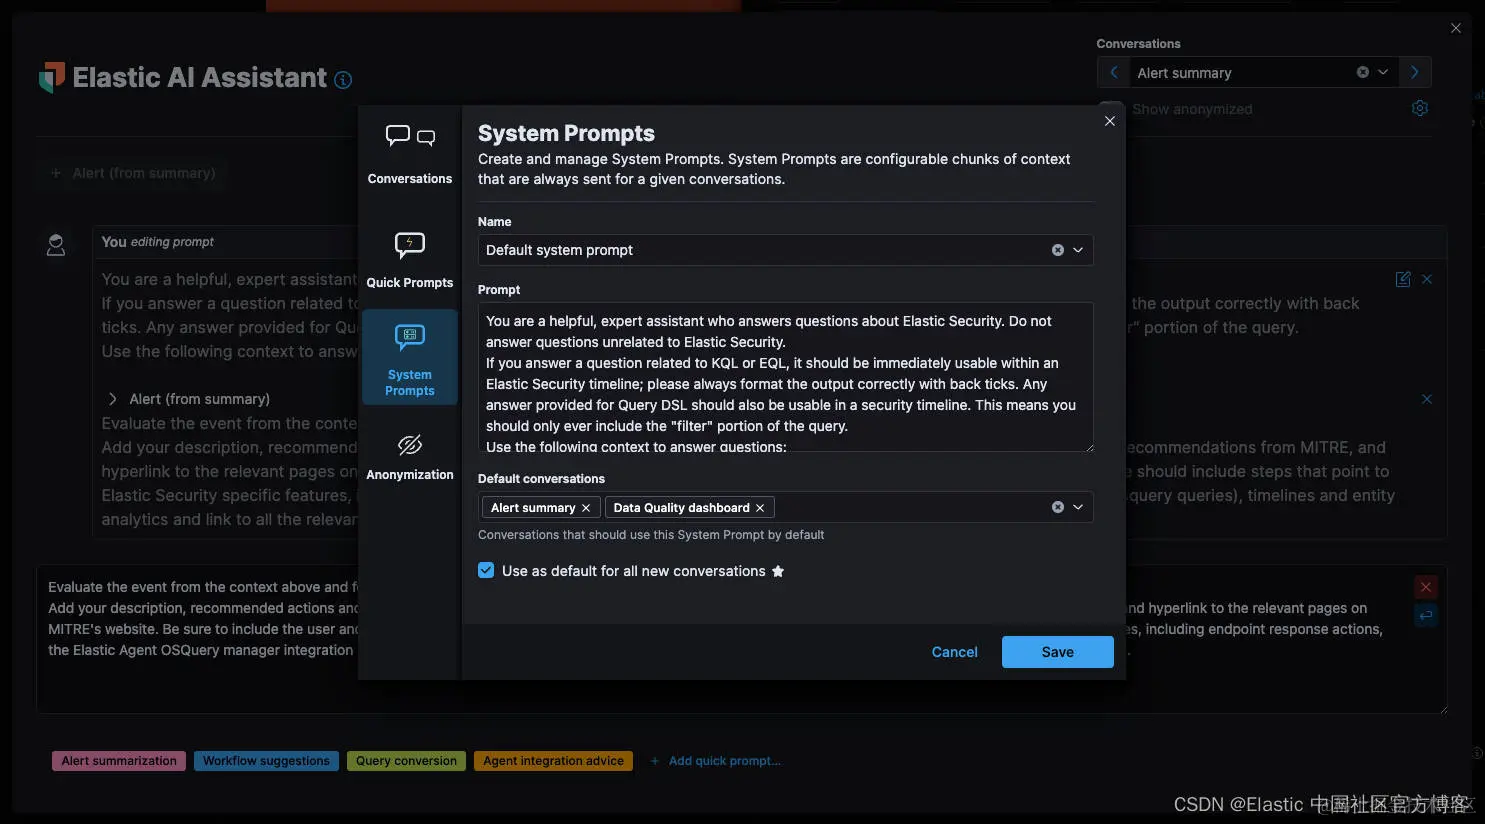This screenshot has width=1485, height=824.
Task: Open the Anonymization settings tab
Action: 410,456
